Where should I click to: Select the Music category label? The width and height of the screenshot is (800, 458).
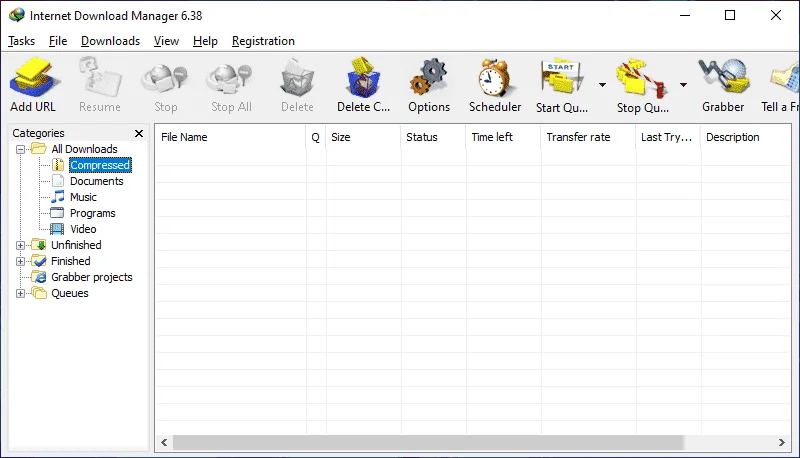tap(83, 197)
